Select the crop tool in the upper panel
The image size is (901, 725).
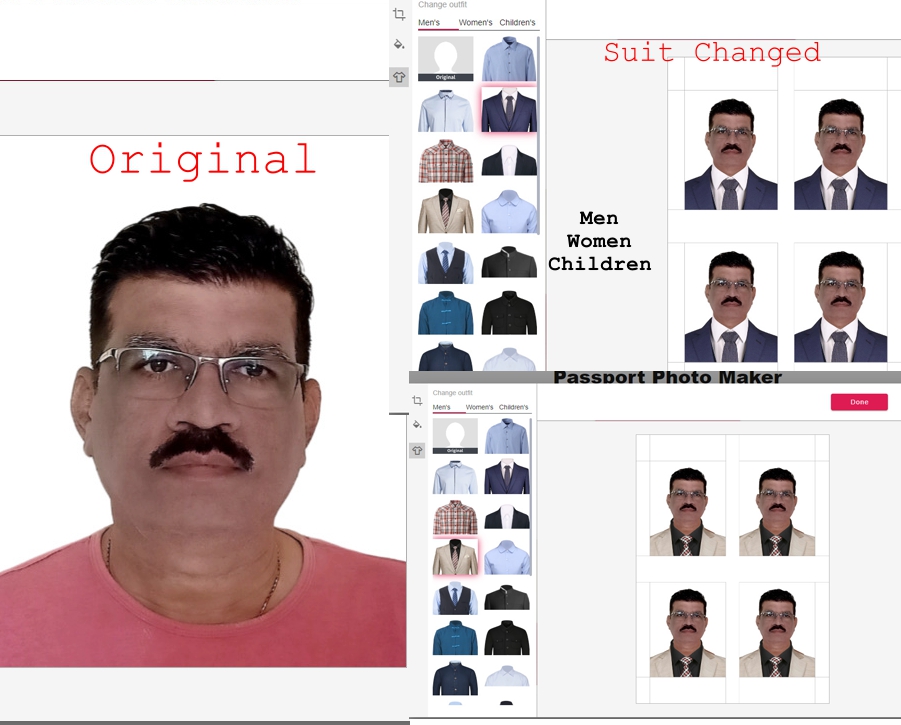tap(399, 14)
